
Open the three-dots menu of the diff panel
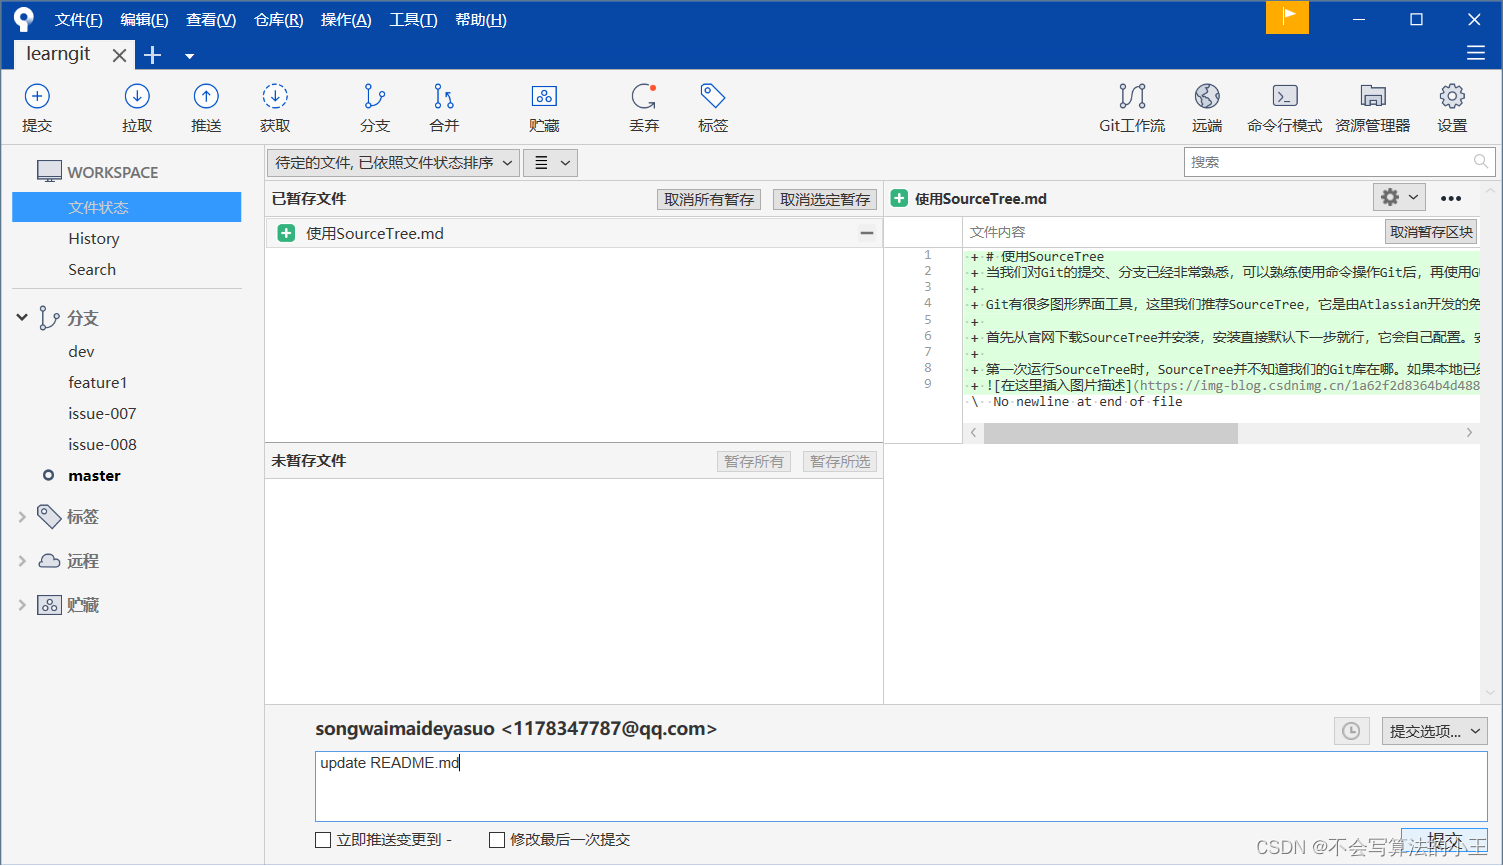tap(1451, 198)
